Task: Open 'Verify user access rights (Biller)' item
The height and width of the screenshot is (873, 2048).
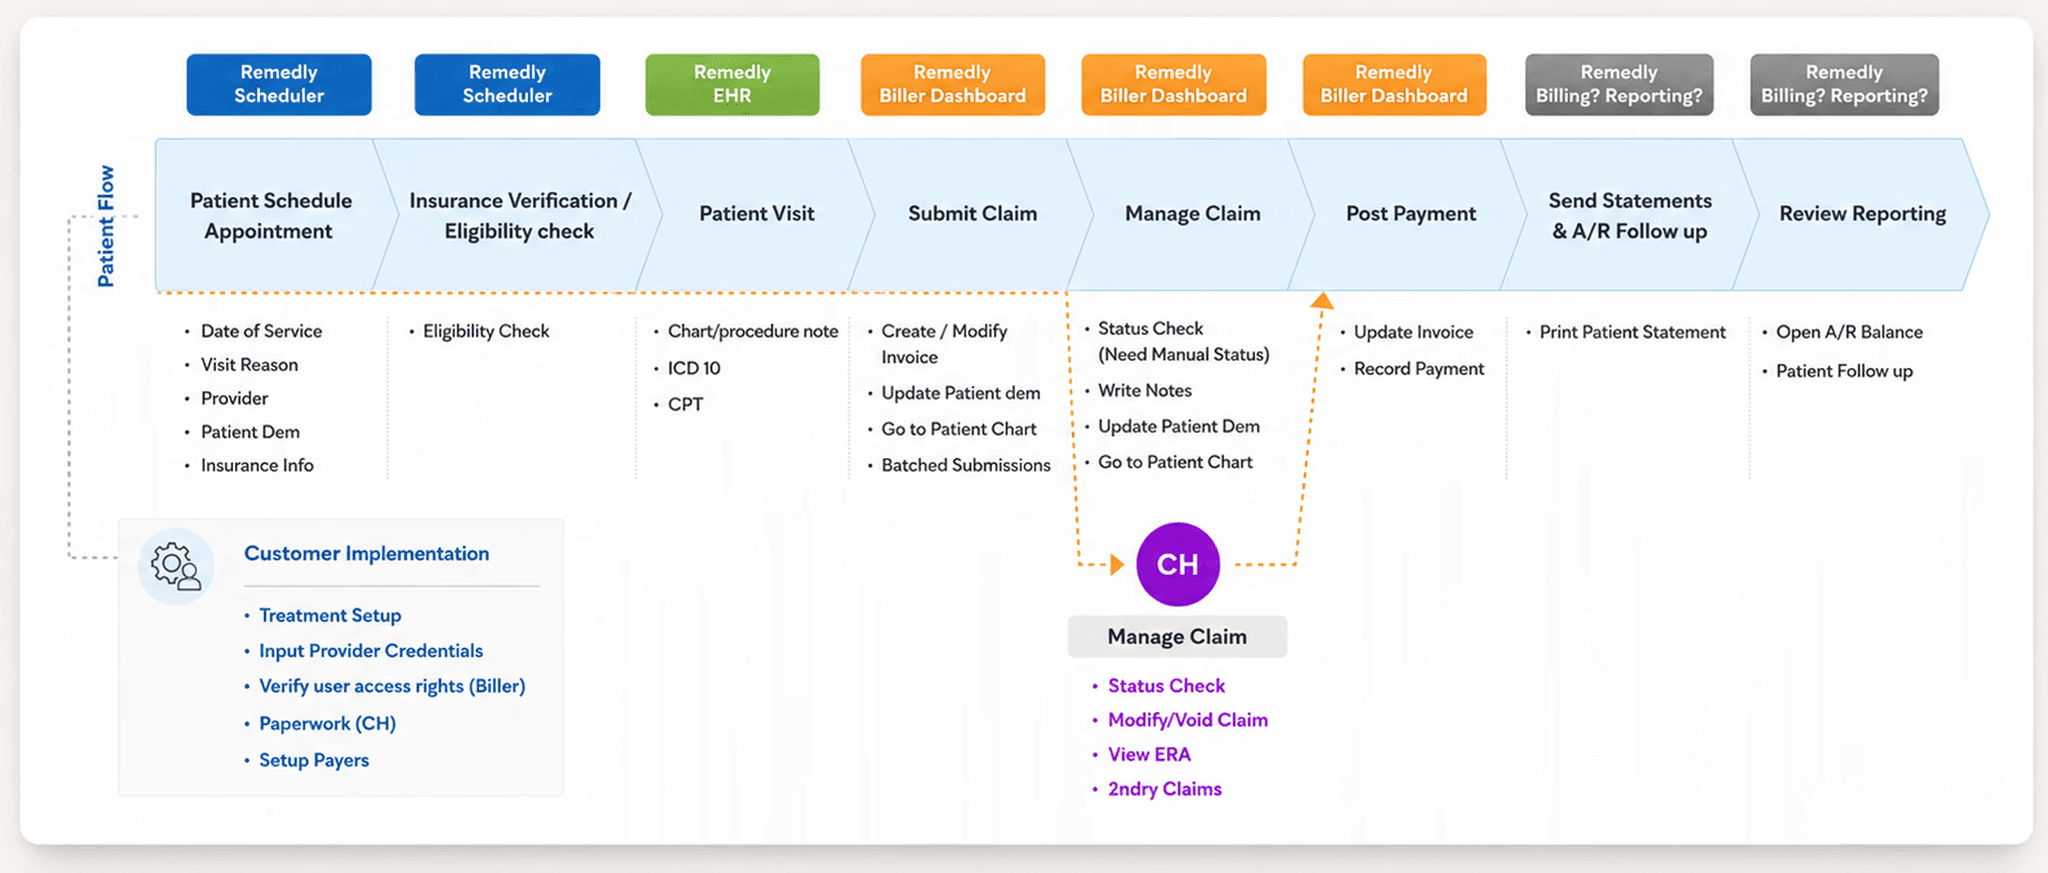Action: tap(392, 686)
